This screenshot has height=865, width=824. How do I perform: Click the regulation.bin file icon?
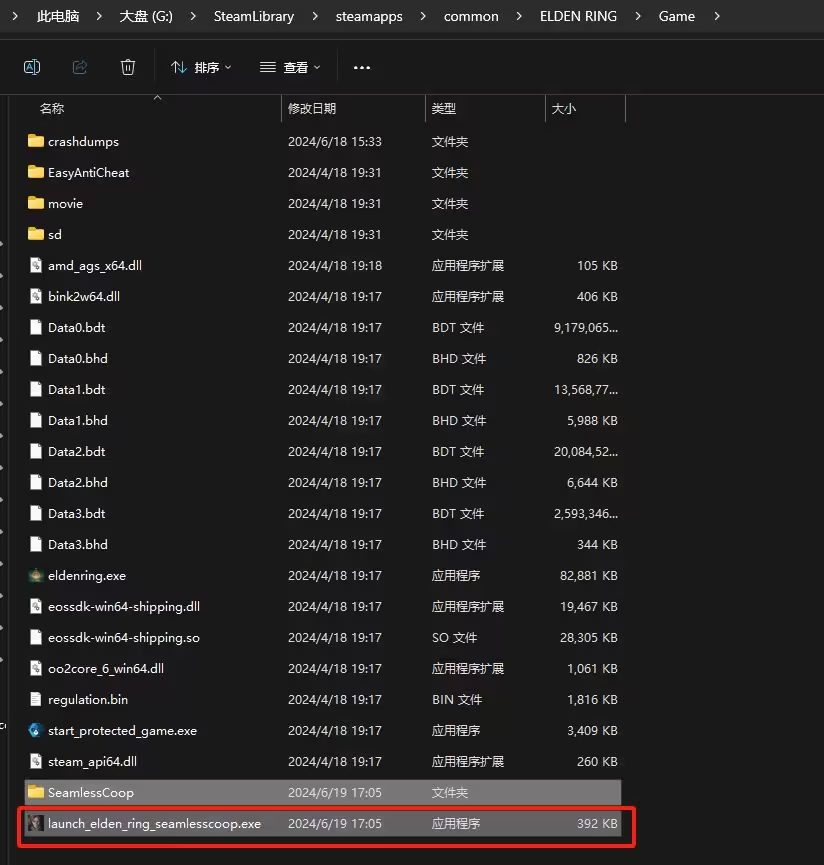tap(36, 700)
